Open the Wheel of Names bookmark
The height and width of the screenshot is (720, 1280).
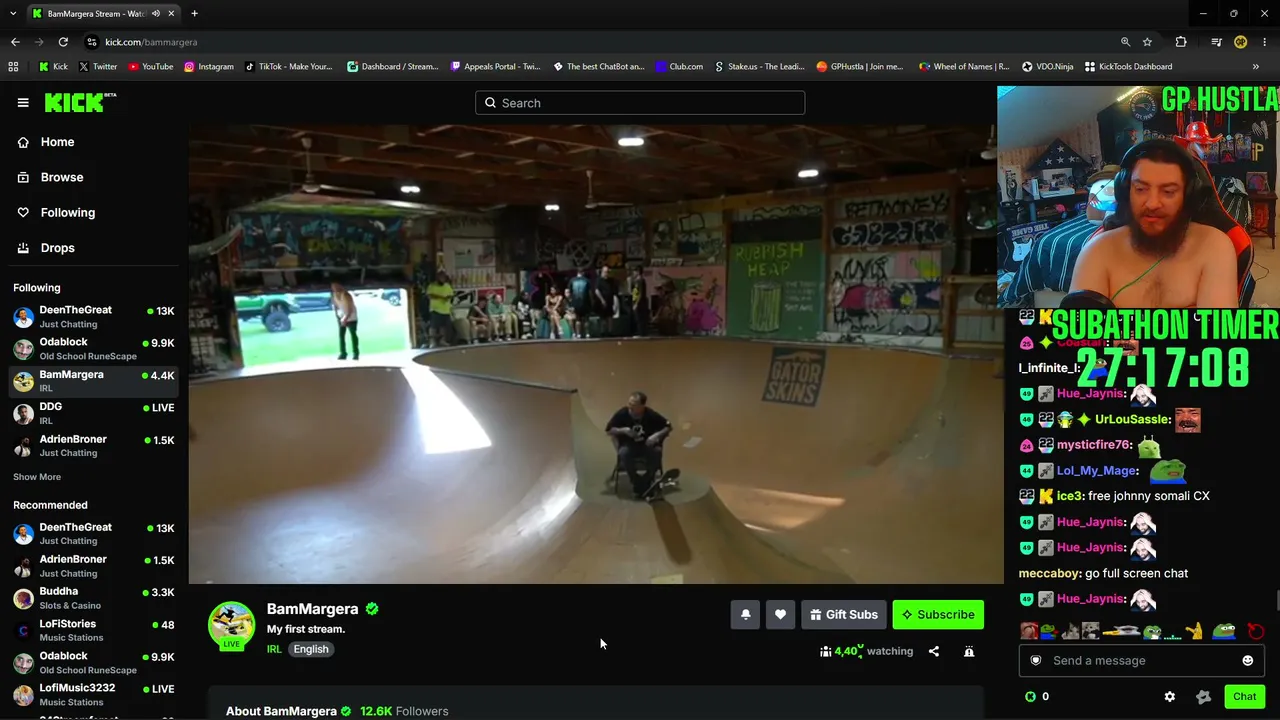click(963, 67)
